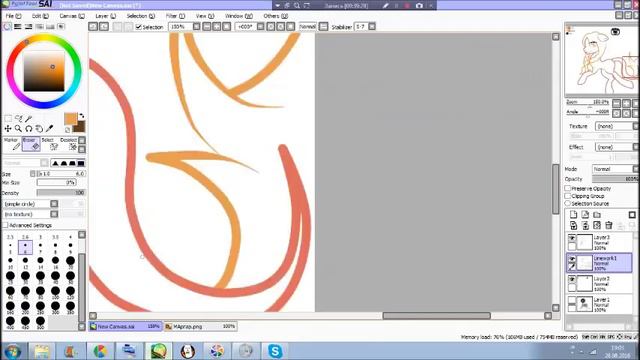Screen dimensions: 640x360
Task: Pick the flattest brush edge shape
Action: (81, 163)
